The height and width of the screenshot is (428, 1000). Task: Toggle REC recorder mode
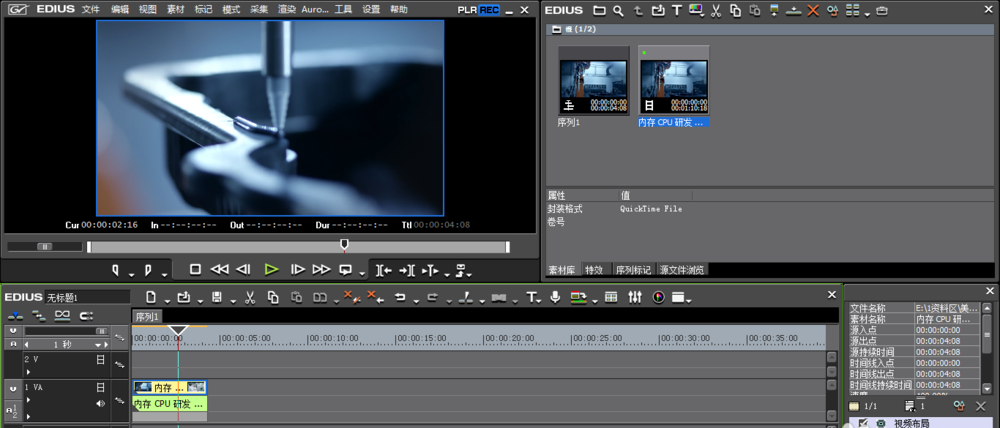[x=489, y=9]
